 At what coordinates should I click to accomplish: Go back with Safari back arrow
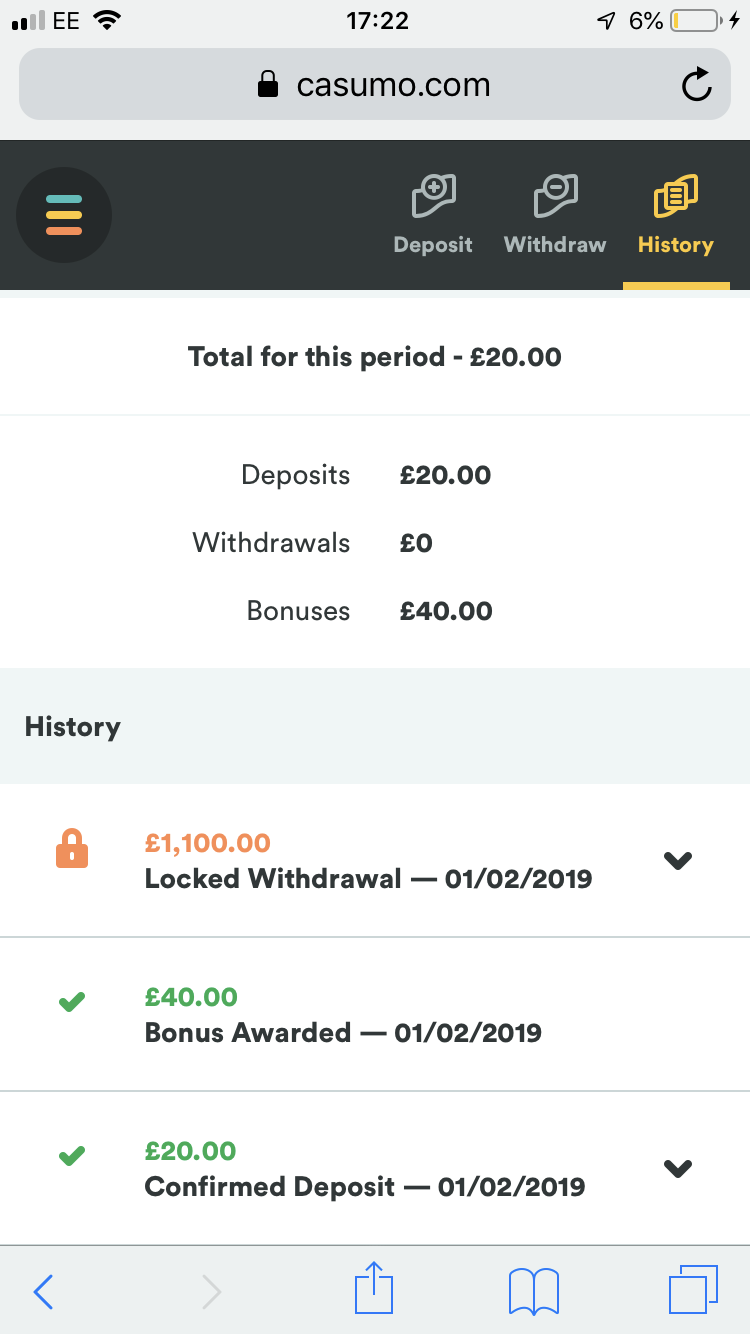point(44,1291)
